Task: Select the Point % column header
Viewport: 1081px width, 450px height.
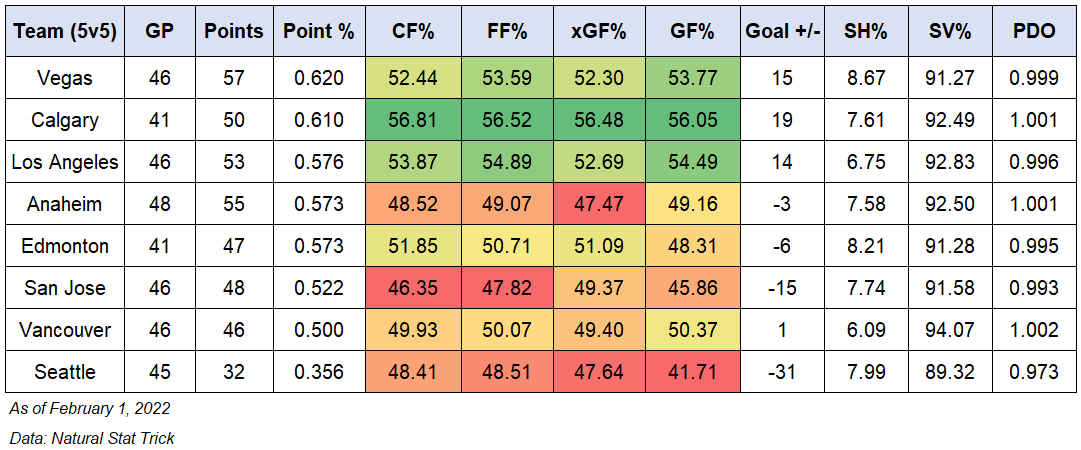Action: click(x=319, y=31)
